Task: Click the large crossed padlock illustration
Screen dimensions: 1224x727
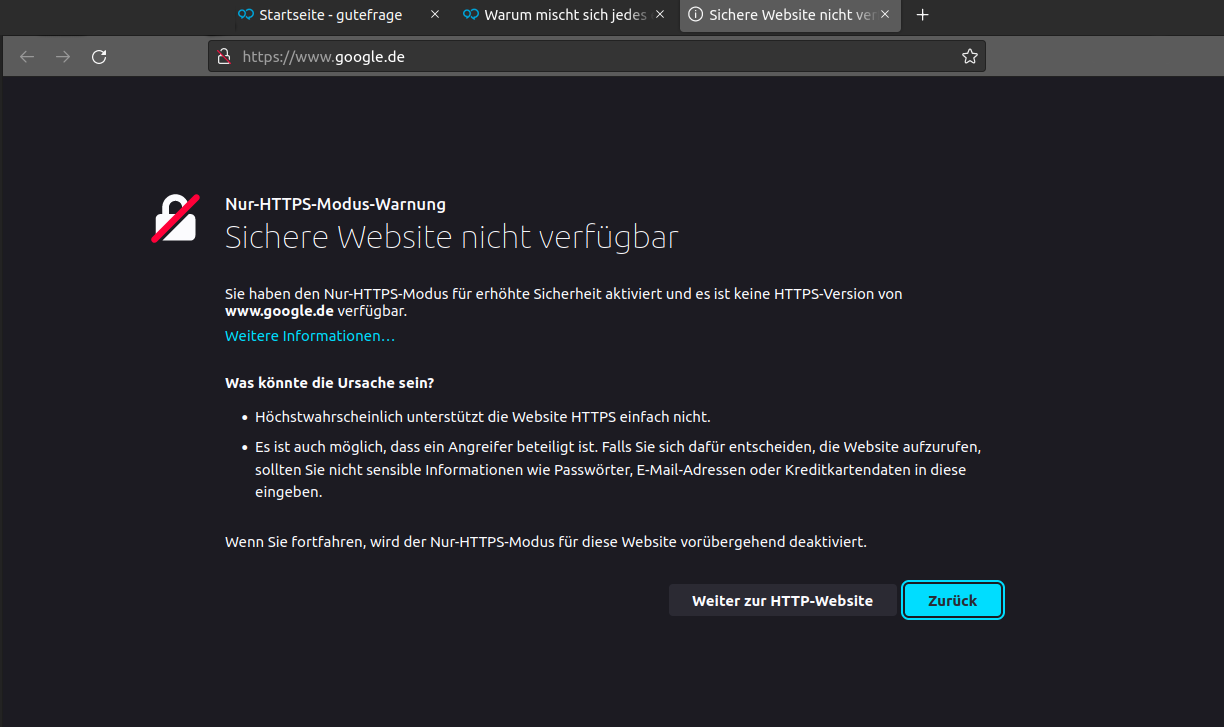Action: [x=175, y=218]
